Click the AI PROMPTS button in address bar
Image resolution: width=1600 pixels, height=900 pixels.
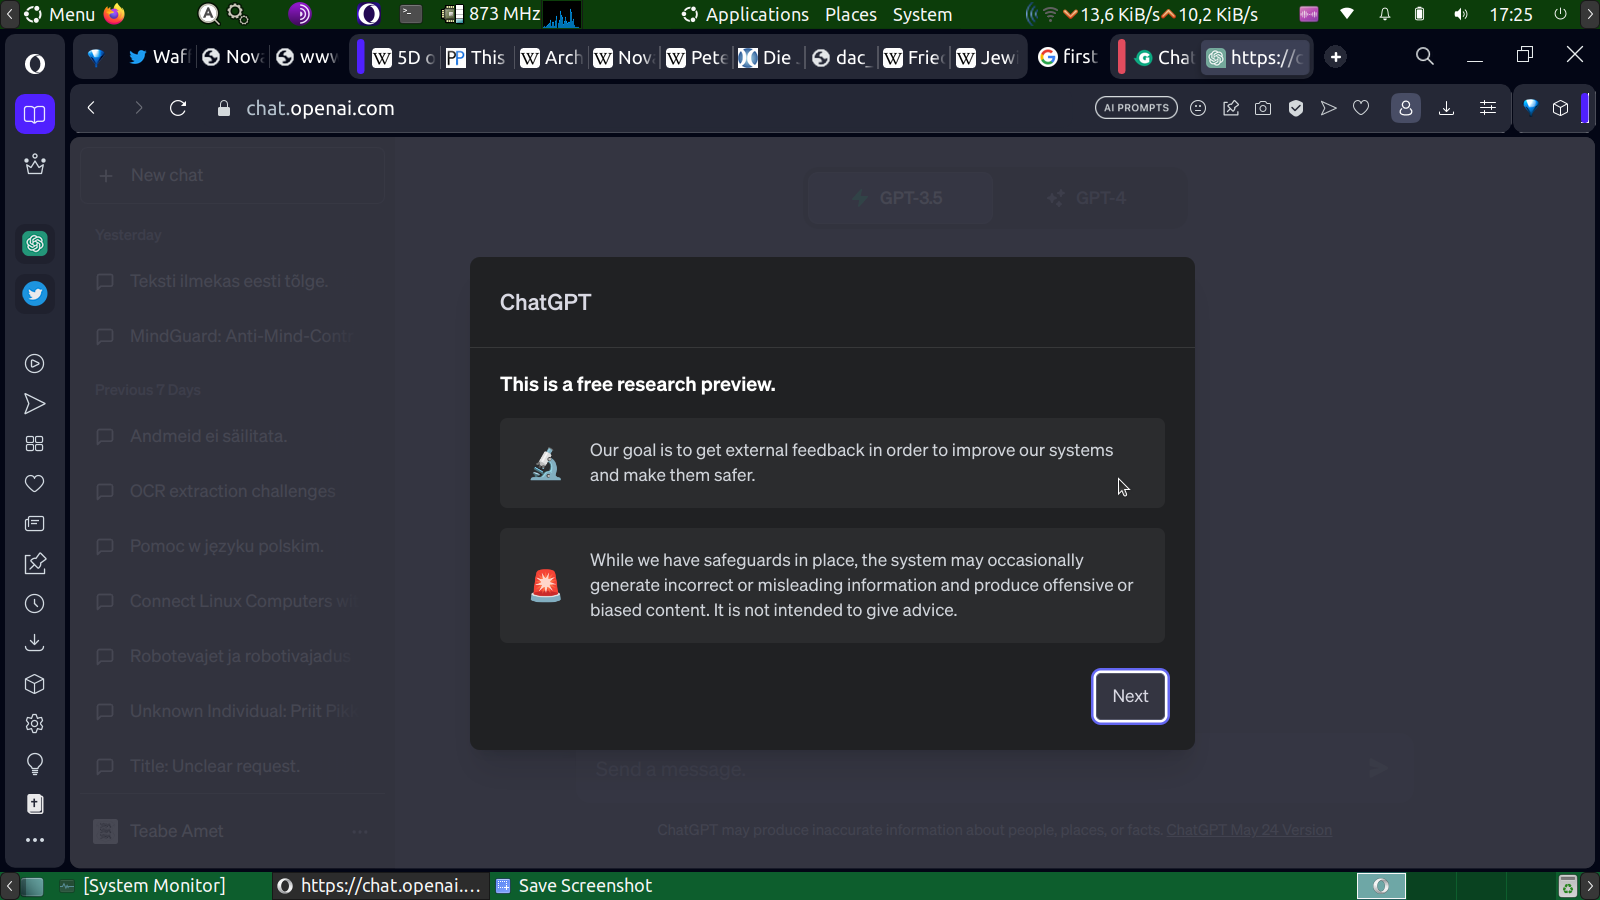1136,108
